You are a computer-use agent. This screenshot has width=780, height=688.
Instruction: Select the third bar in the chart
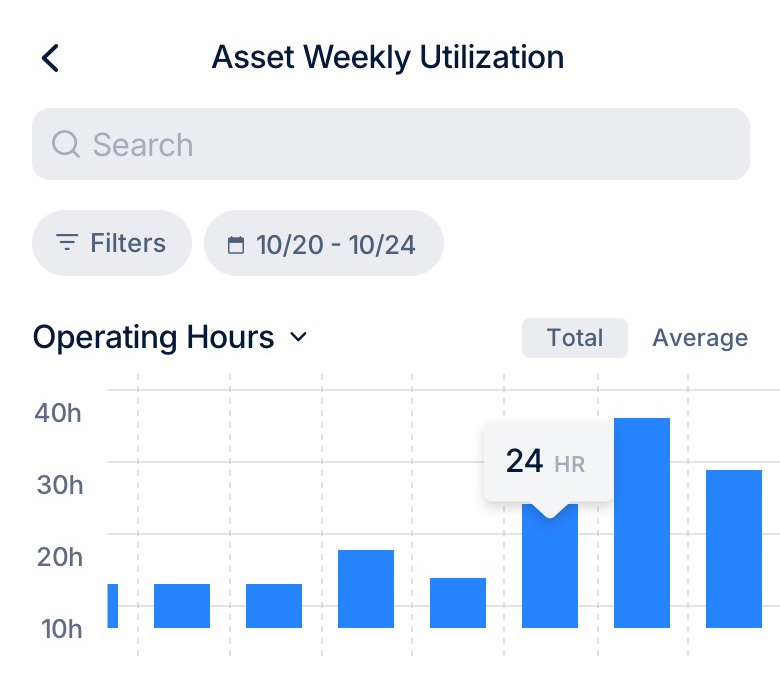point(274,606)
